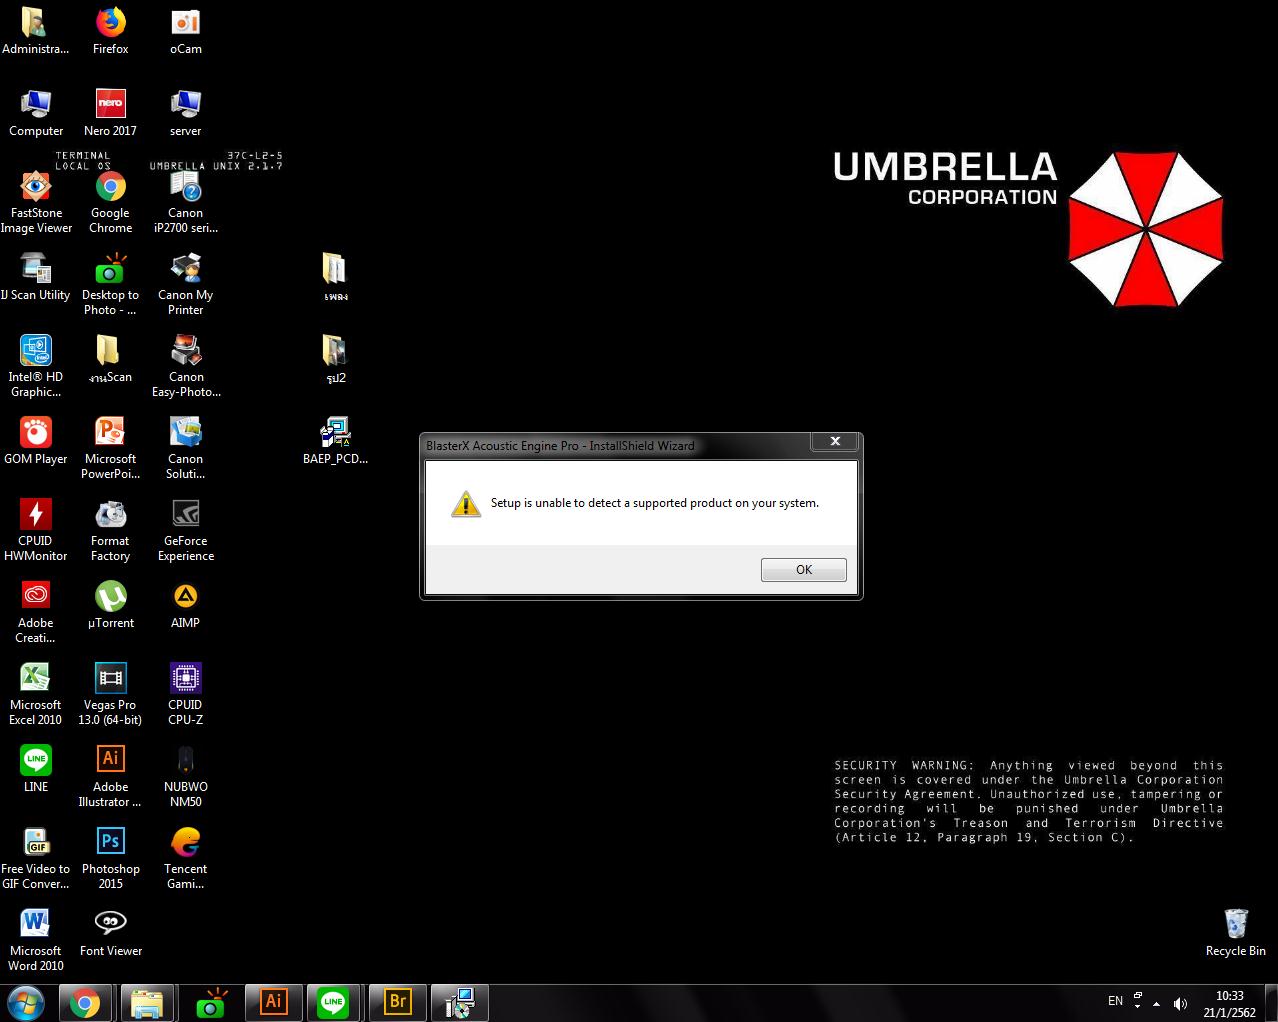Select the server desktop icon
This screenshot has width=1278, height=1022.
186,113
